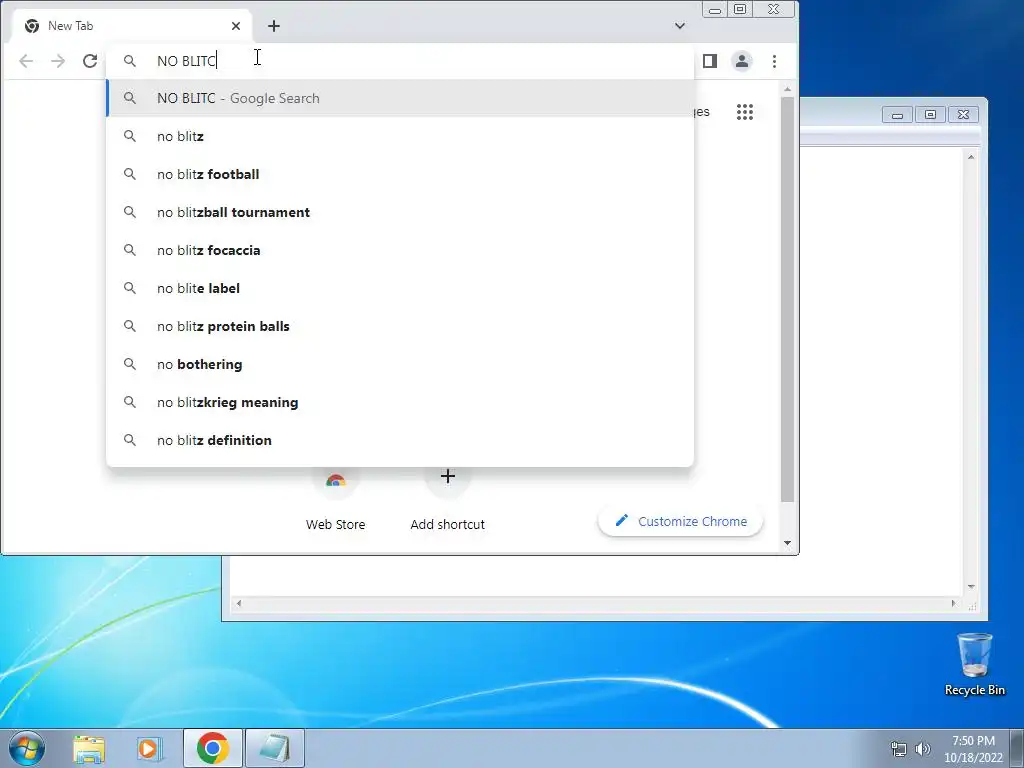Click the Chrome taskbar icon
This screenshot has width=1024, height=768.
coord(213,748)
